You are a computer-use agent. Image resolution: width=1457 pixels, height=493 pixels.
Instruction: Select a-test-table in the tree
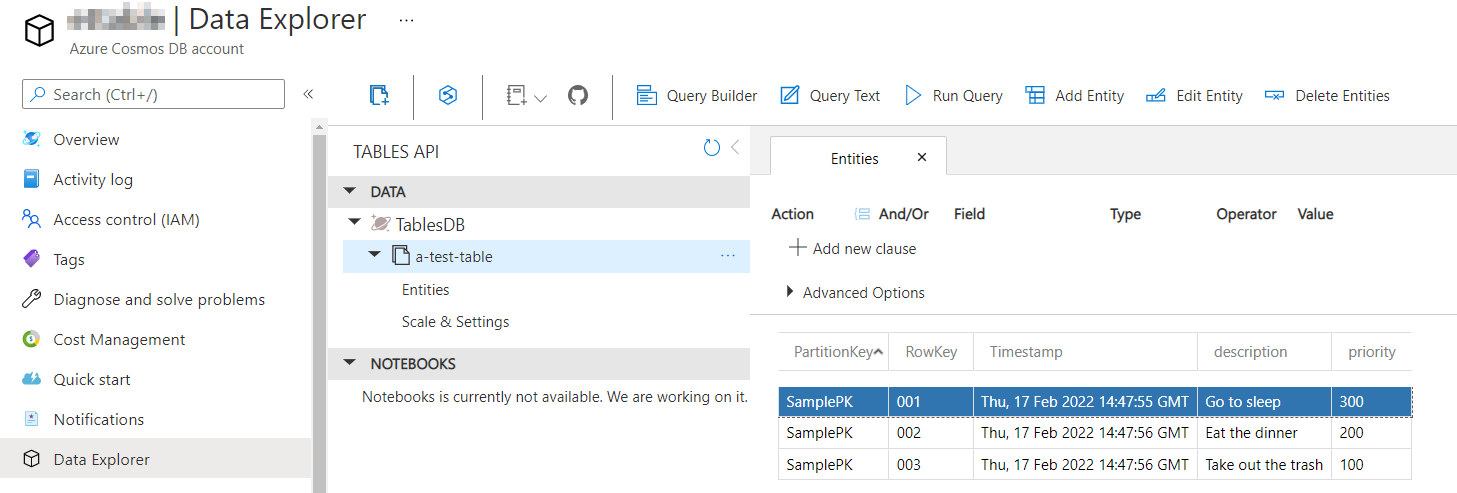[x=454, y=256]
